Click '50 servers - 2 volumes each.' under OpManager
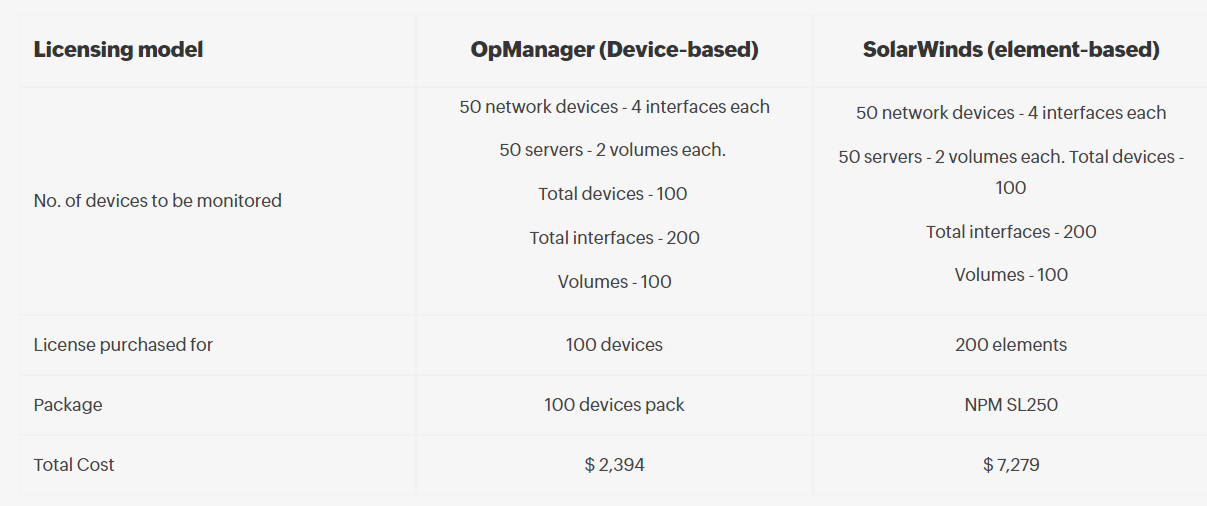The image size is (1207, 506). click(x=613, y=150)
